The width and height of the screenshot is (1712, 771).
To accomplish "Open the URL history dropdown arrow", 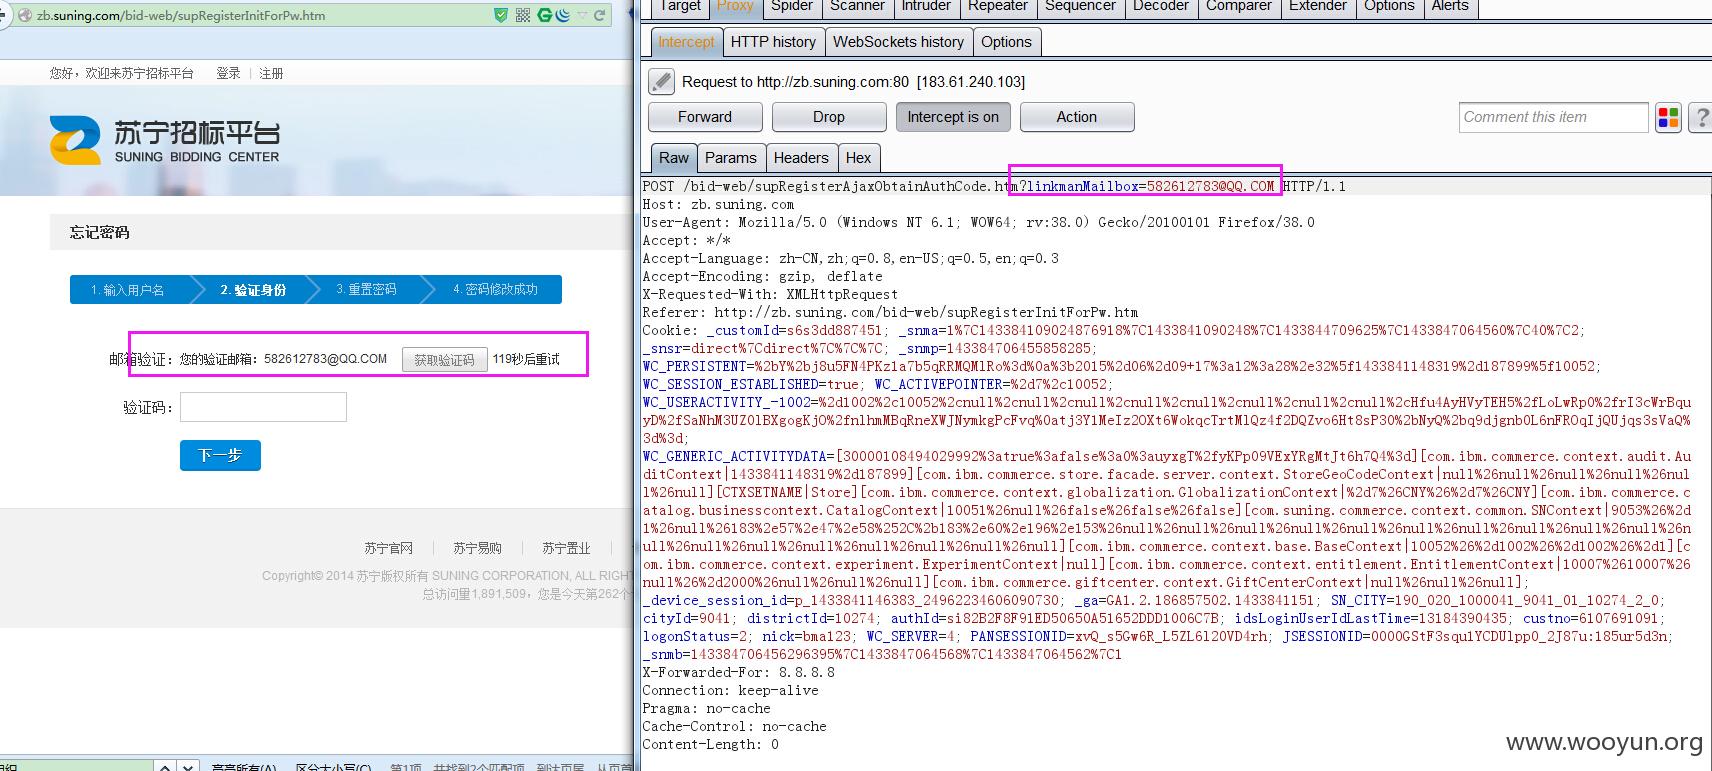I will click(x=583, y=15).
